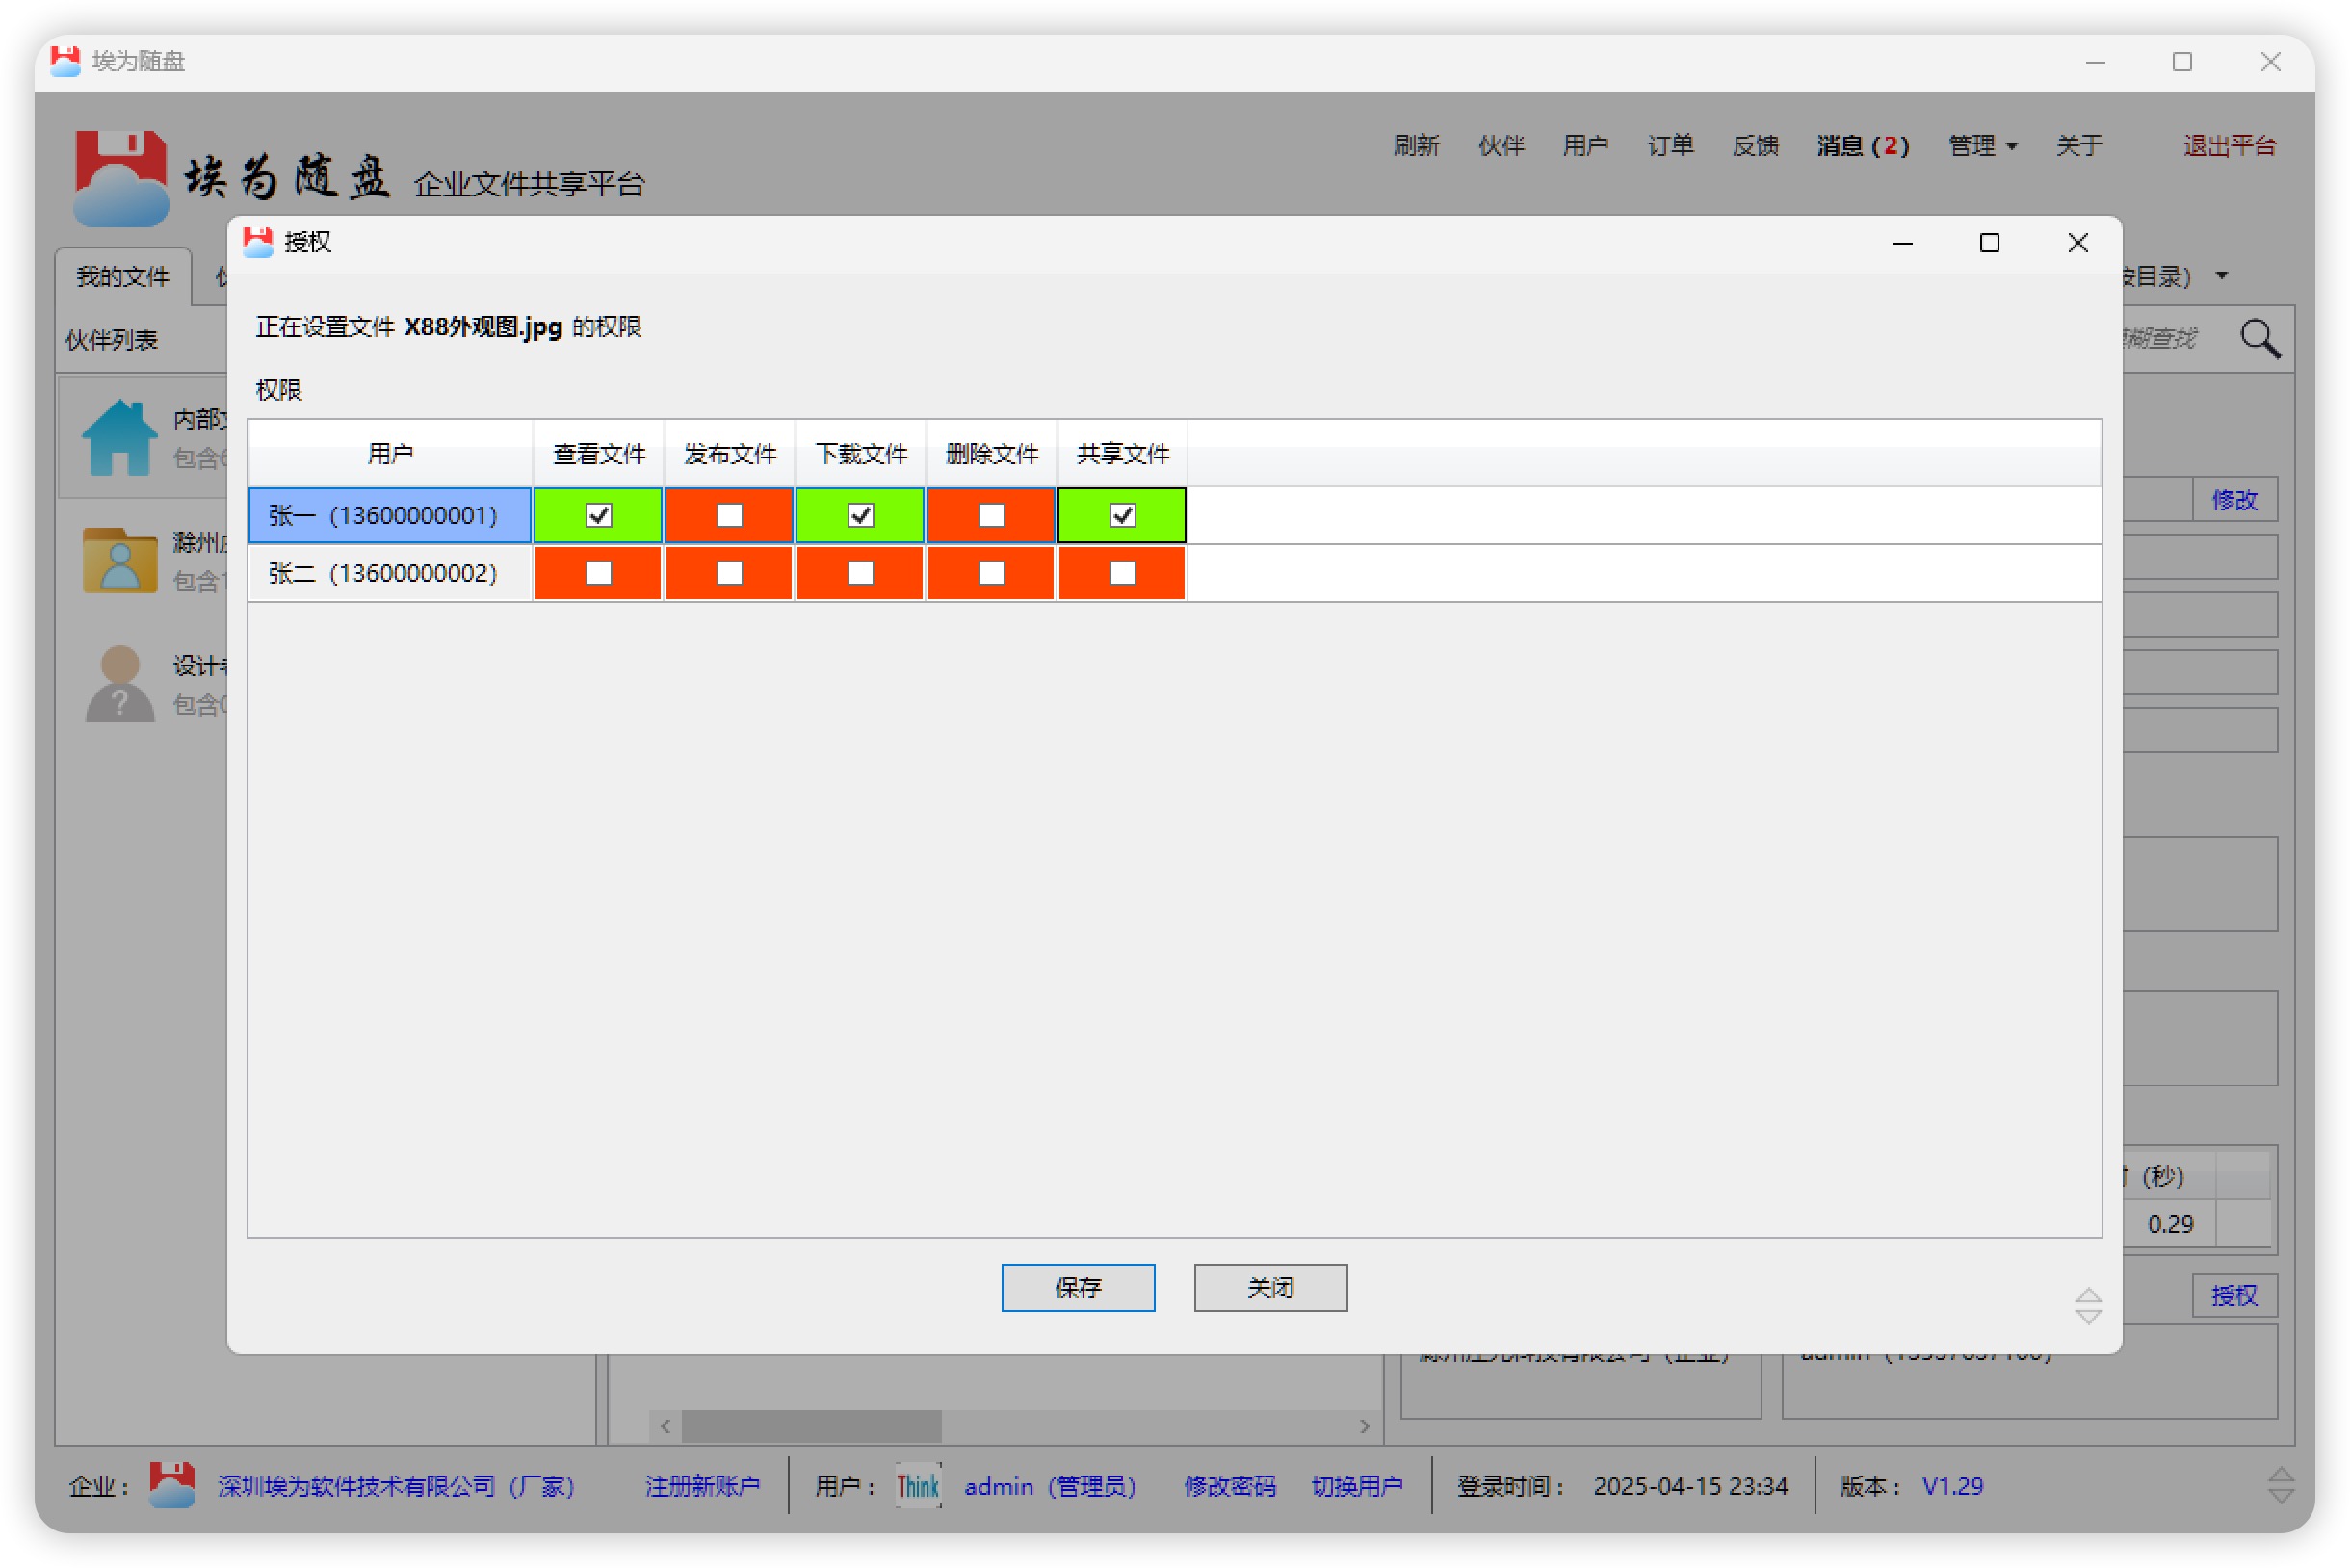Enable 查看文件 for 张二 (13600000002)
Image resolution: width=2350 pixels, height=1568 pixels.
pyautogui.click(x=598, y=573)
